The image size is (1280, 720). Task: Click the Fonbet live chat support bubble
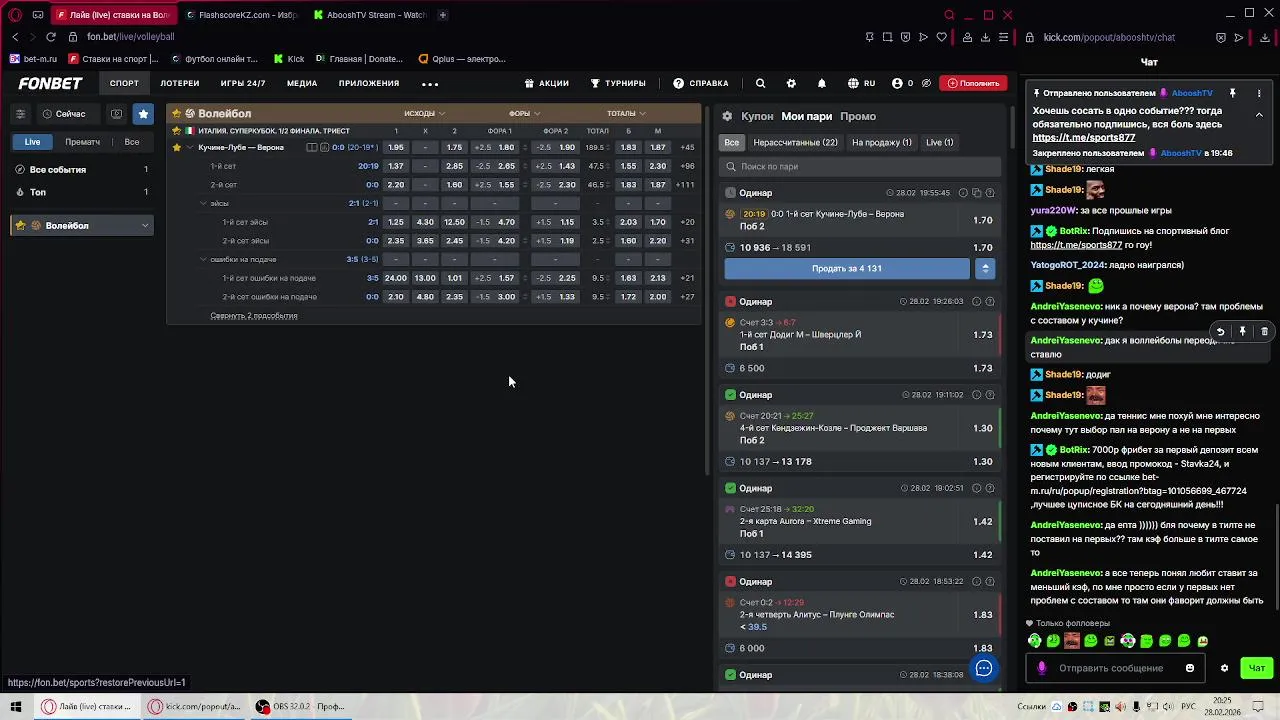point(984,668)
